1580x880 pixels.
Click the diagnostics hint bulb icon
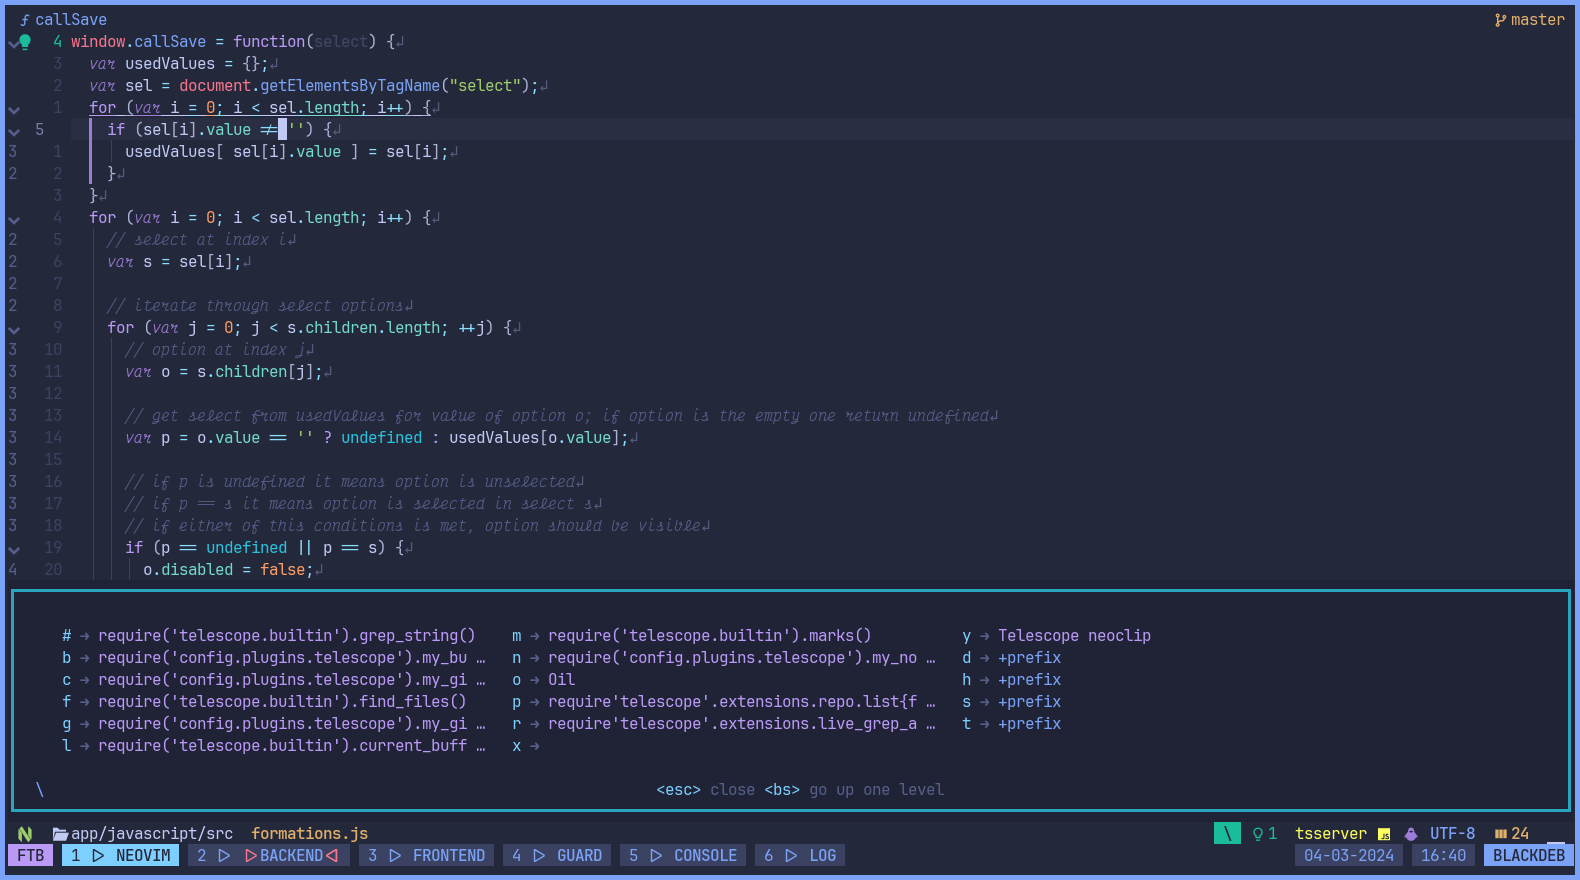pyautogui.click(x=1258, y=834)
